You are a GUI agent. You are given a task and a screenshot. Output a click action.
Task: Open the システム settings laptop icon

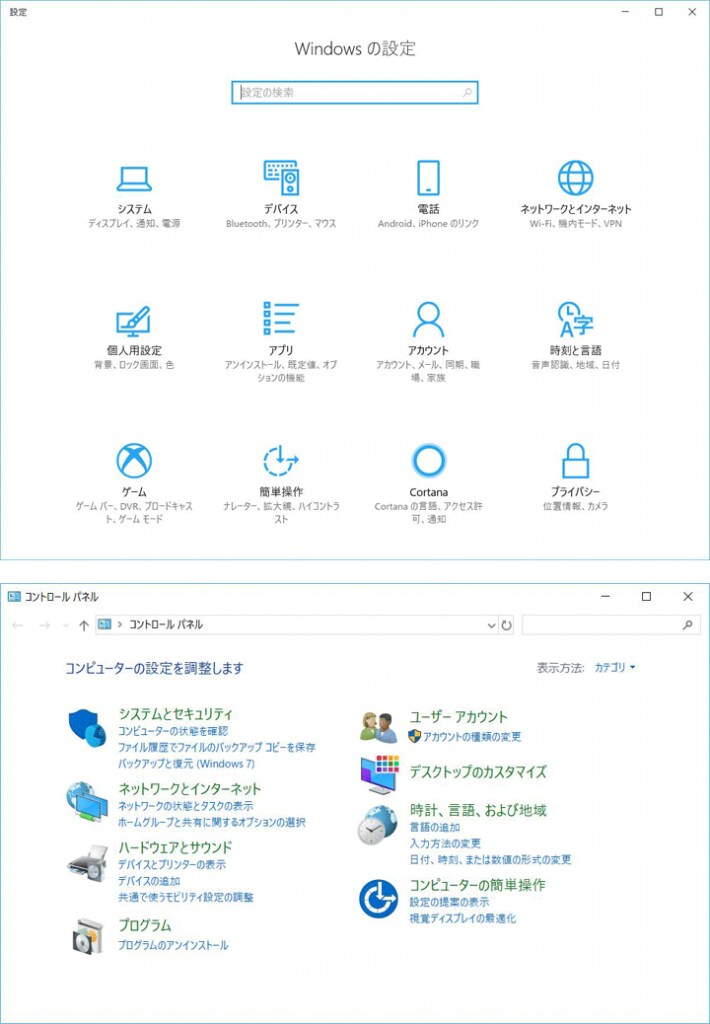pos(134,178)
